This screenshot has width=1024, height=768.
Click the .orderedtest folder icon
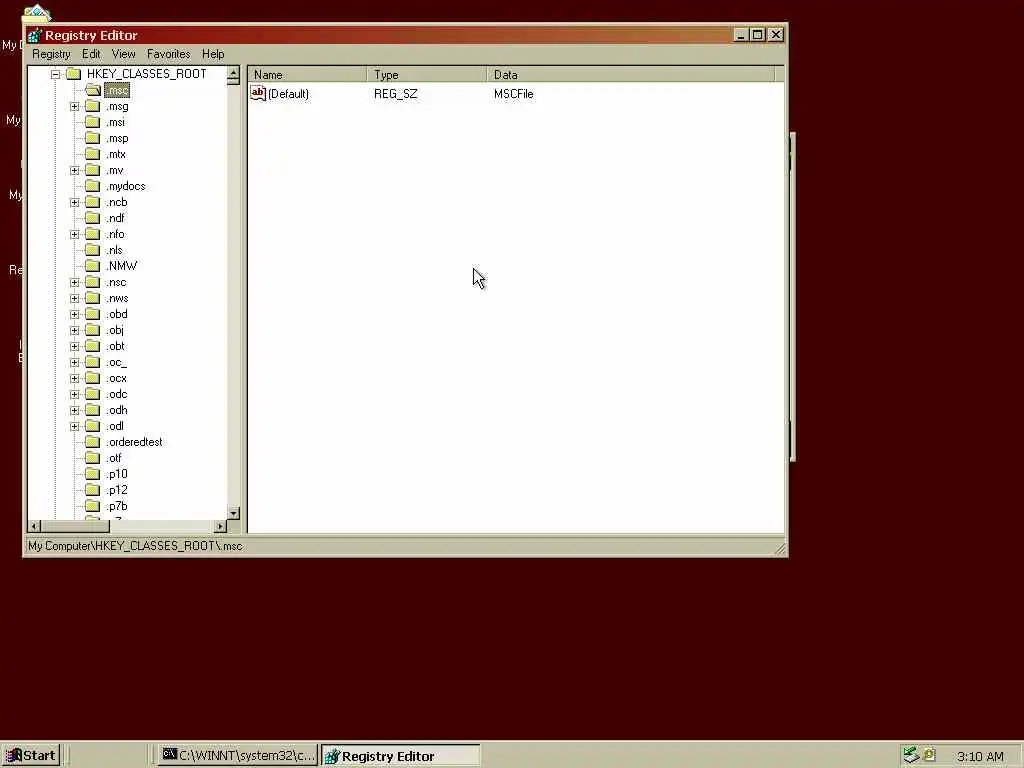point(93,442)
